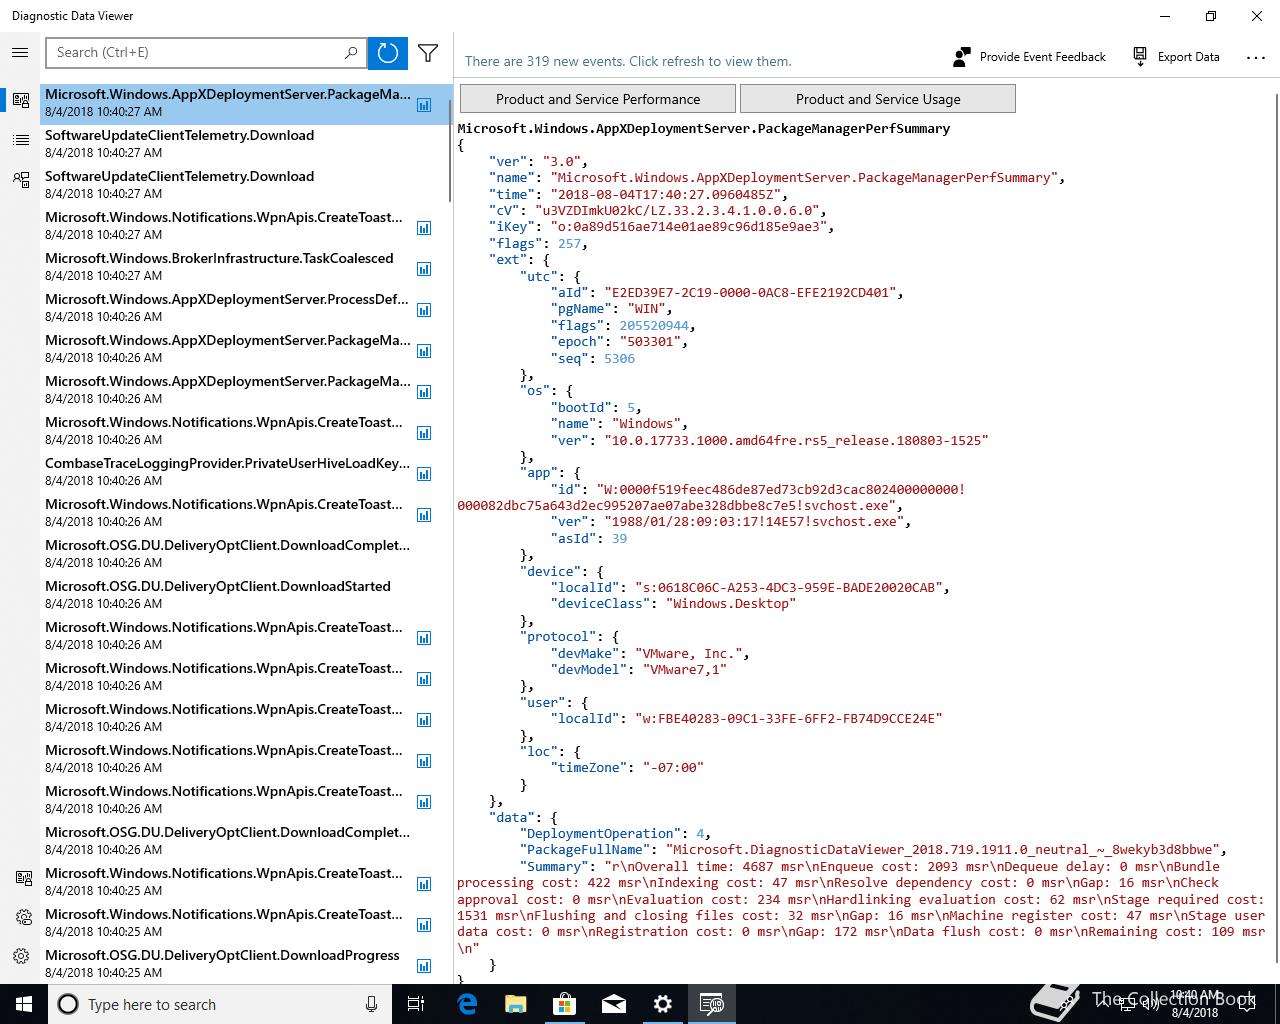Viewport: 1280px width, 1024px height.
Task: Click refresh notice about 319 new events
Action: [628, 61]
